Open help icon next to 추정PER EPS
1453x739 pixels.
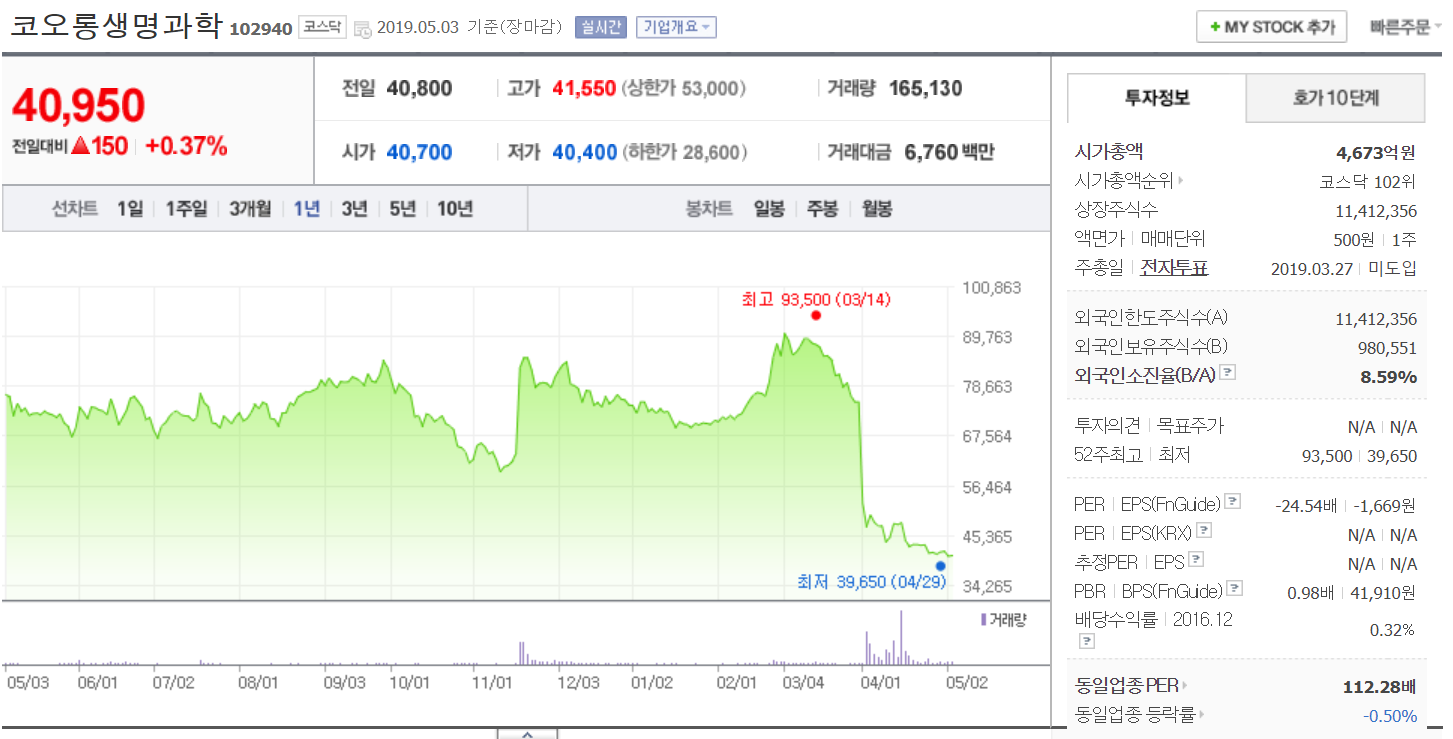[1196, 560]
